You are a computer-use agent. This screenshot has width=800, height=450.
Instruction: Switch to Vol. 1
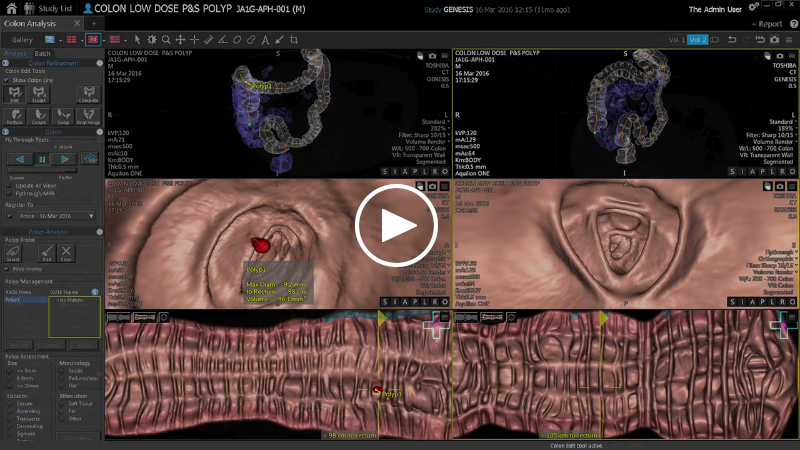677,40
